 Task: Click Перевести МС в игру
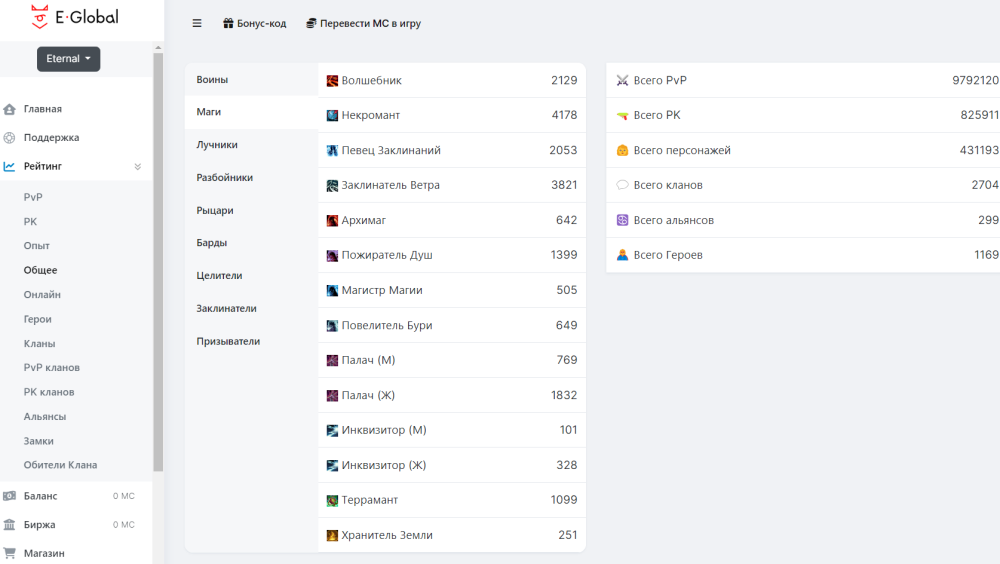[369, 23]
